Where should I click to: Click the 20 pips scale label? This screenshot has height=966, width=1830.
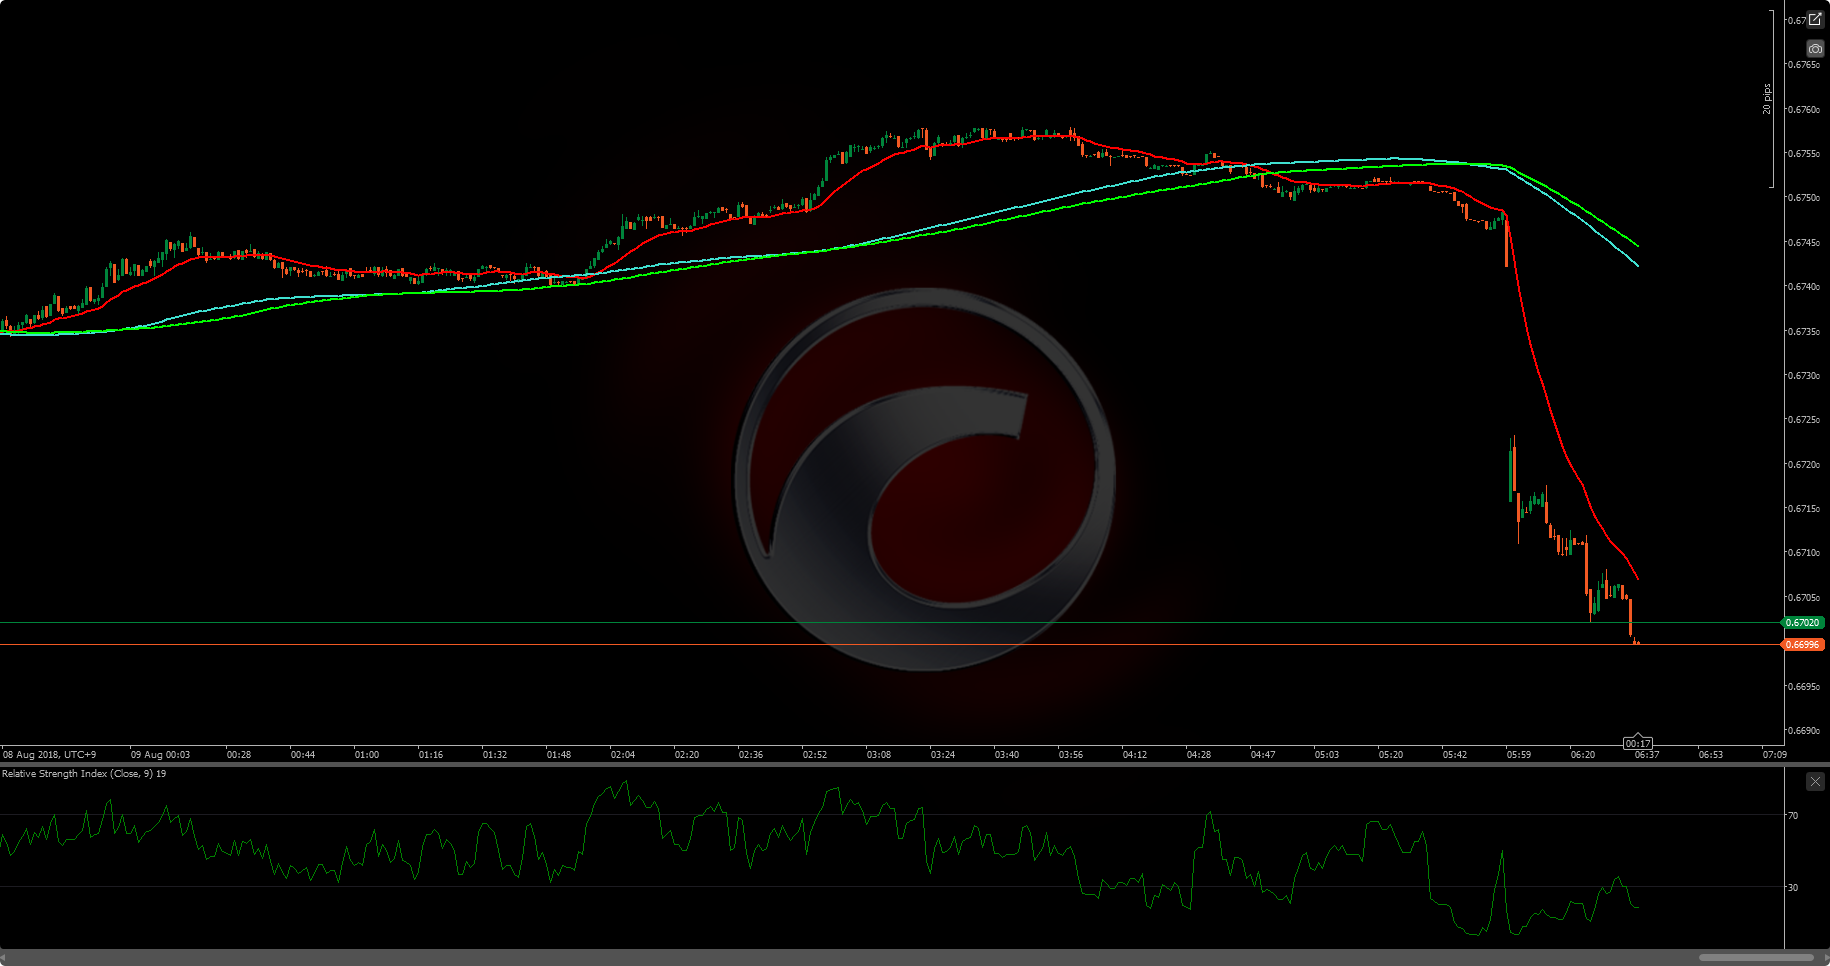[x=1767, y=99]
